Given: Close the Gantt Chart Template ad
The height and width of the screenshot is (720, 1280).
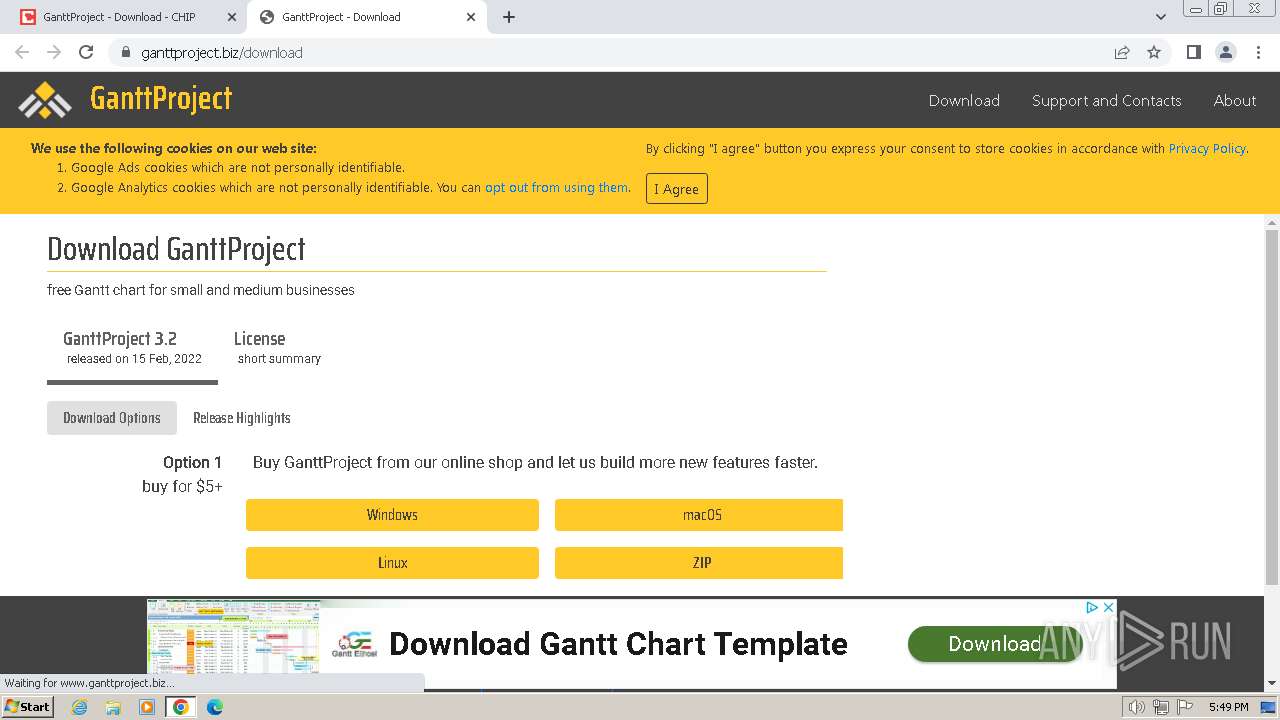Looking at the screenshot, I should click(x=1108, y=607).
